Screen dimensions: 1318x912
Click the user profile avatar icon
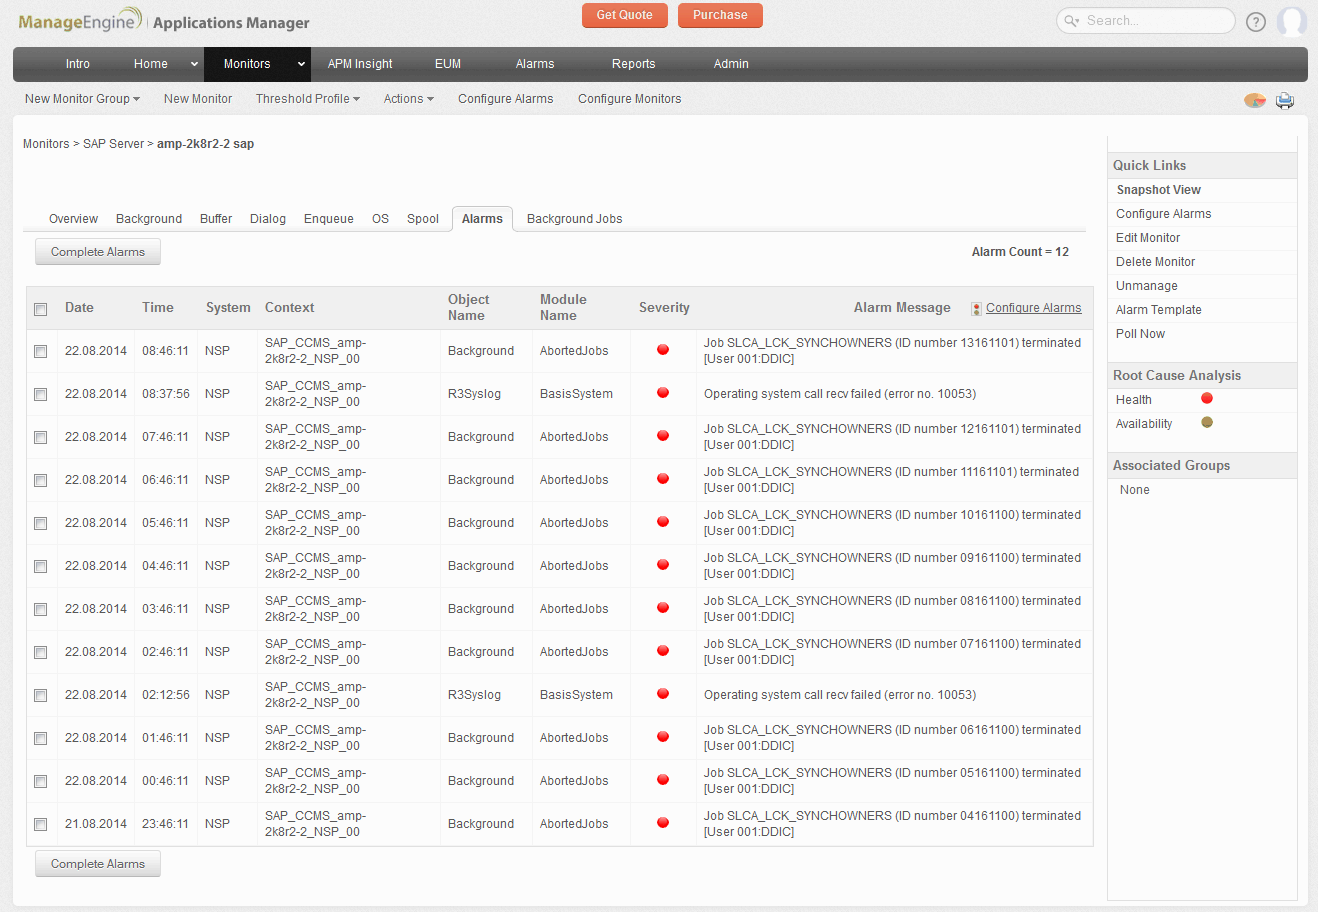(x=1292, y=21)
